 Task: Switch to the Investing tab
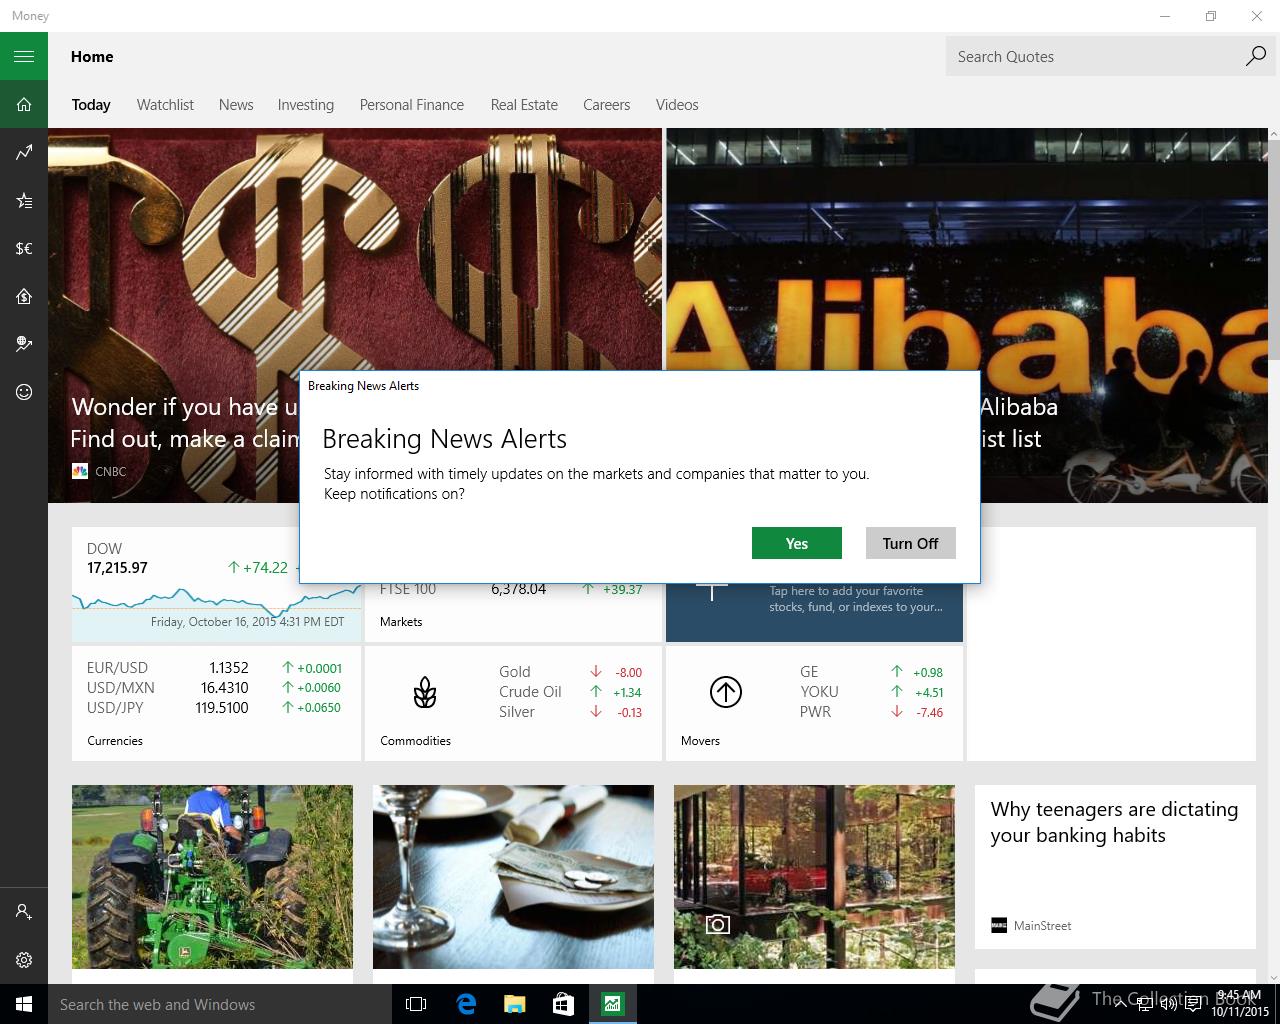point(306,104)
